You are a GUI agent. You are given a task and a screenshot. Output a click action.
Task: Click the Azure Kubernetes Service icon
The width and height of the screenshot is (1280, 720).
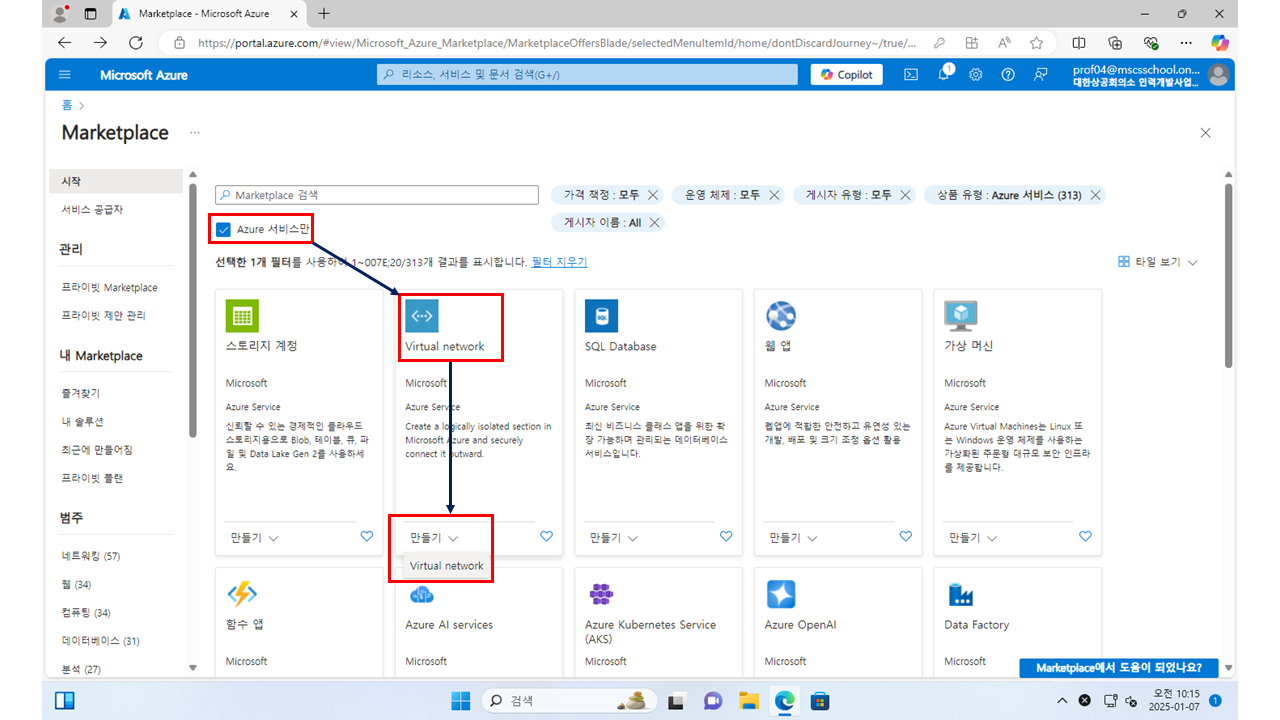click(601, 594)
